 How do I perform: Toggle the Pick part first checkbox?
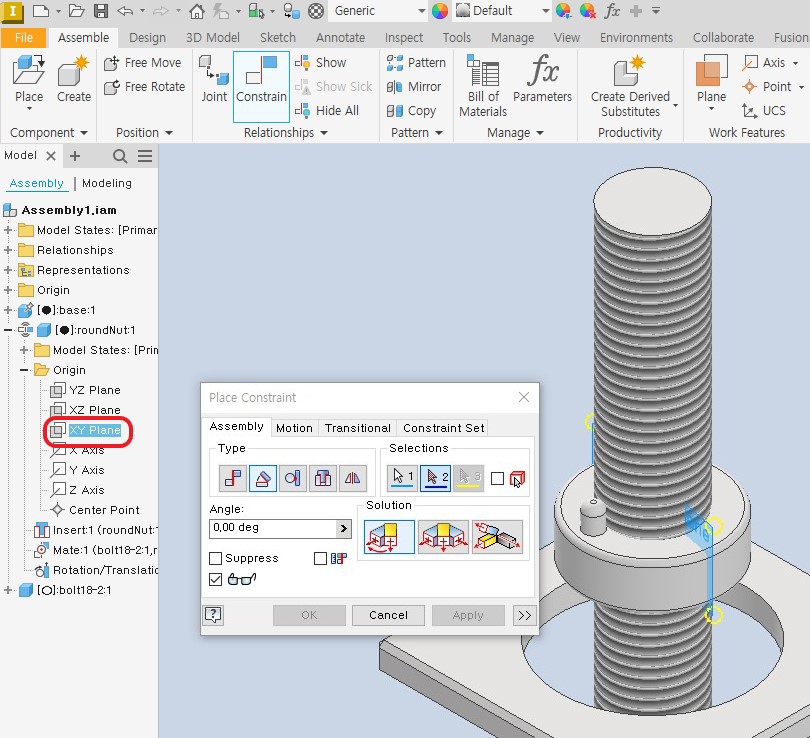click(497, 478)
